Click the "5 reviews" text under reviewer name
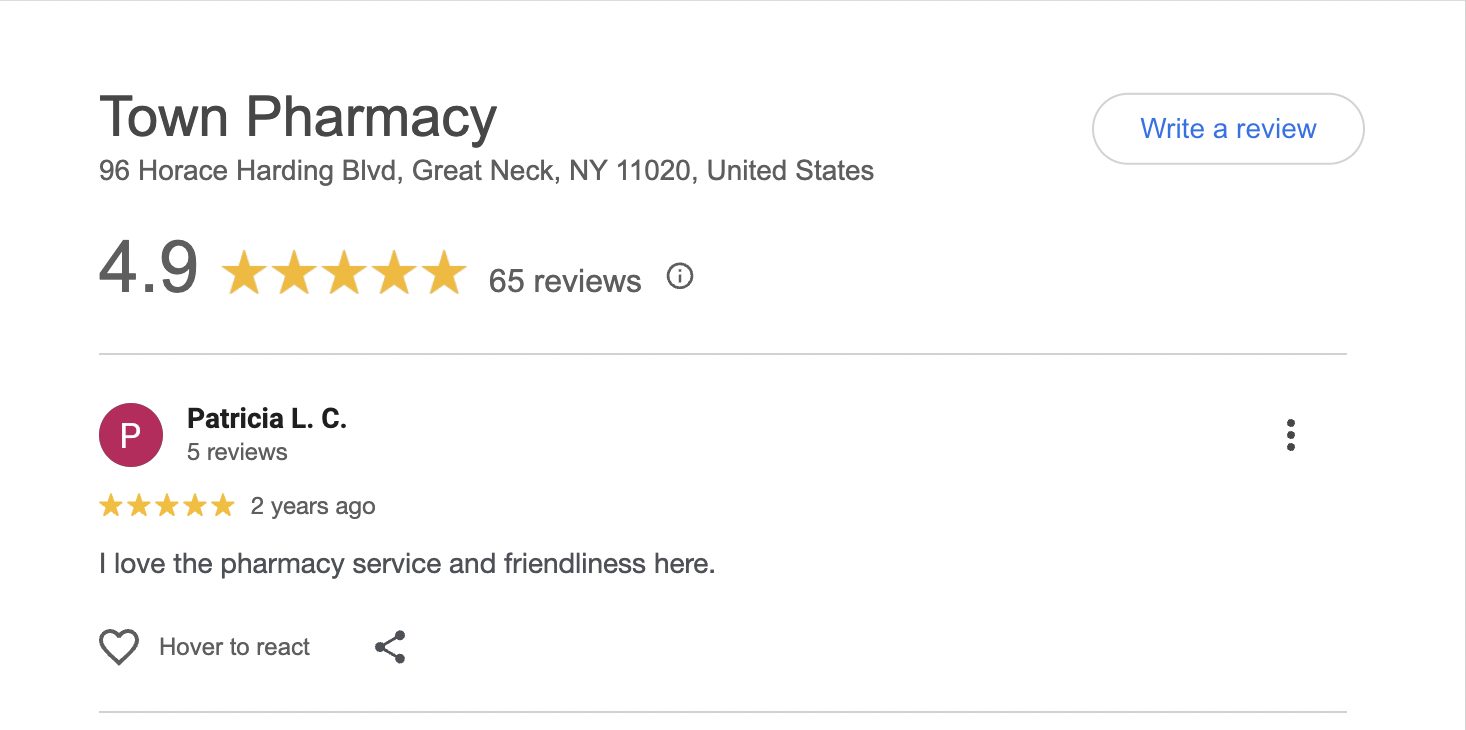 point(237,452)
